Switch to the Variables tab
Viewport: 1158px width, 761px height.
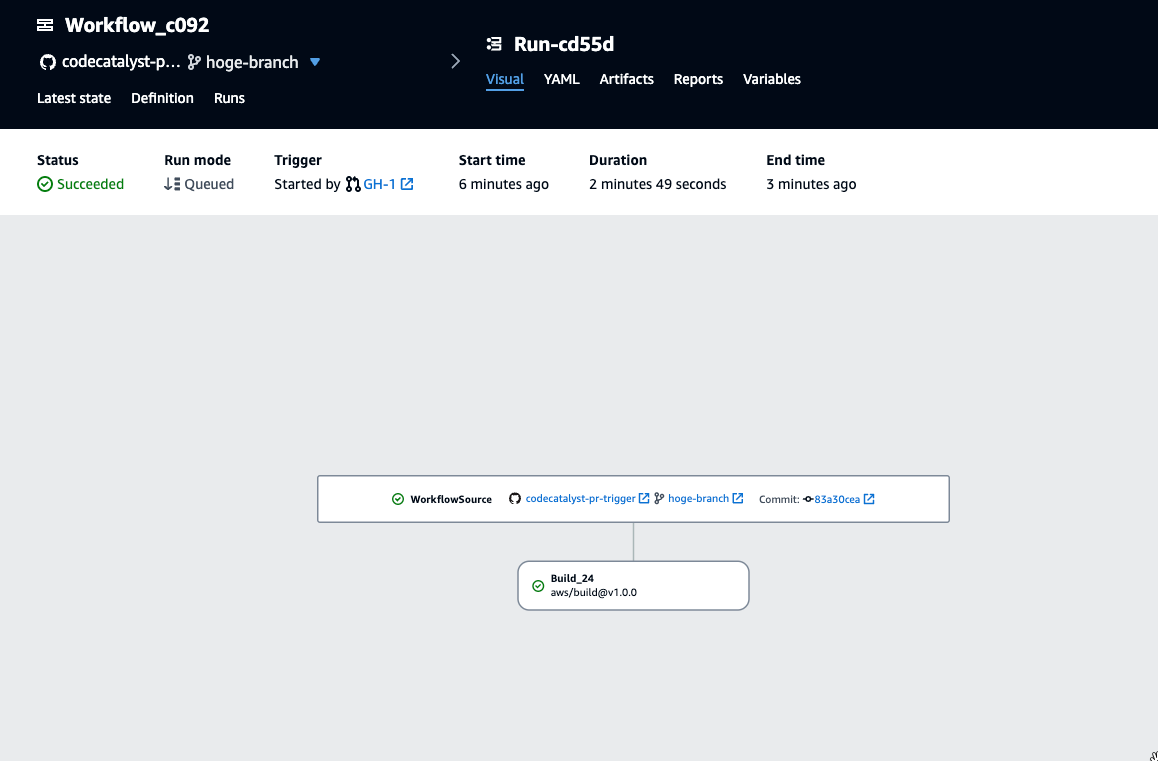(772, 79)
